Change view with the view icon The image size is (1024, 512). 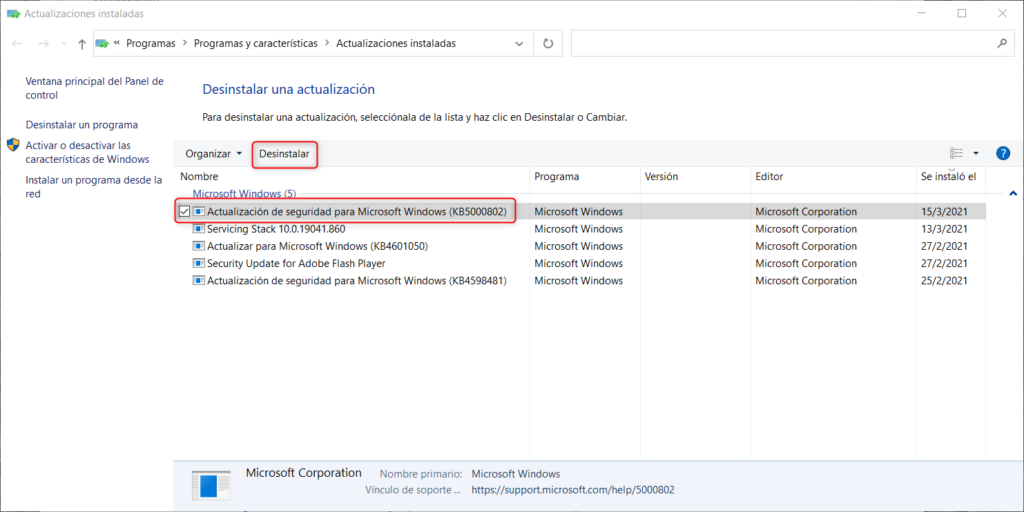(957, 153)
